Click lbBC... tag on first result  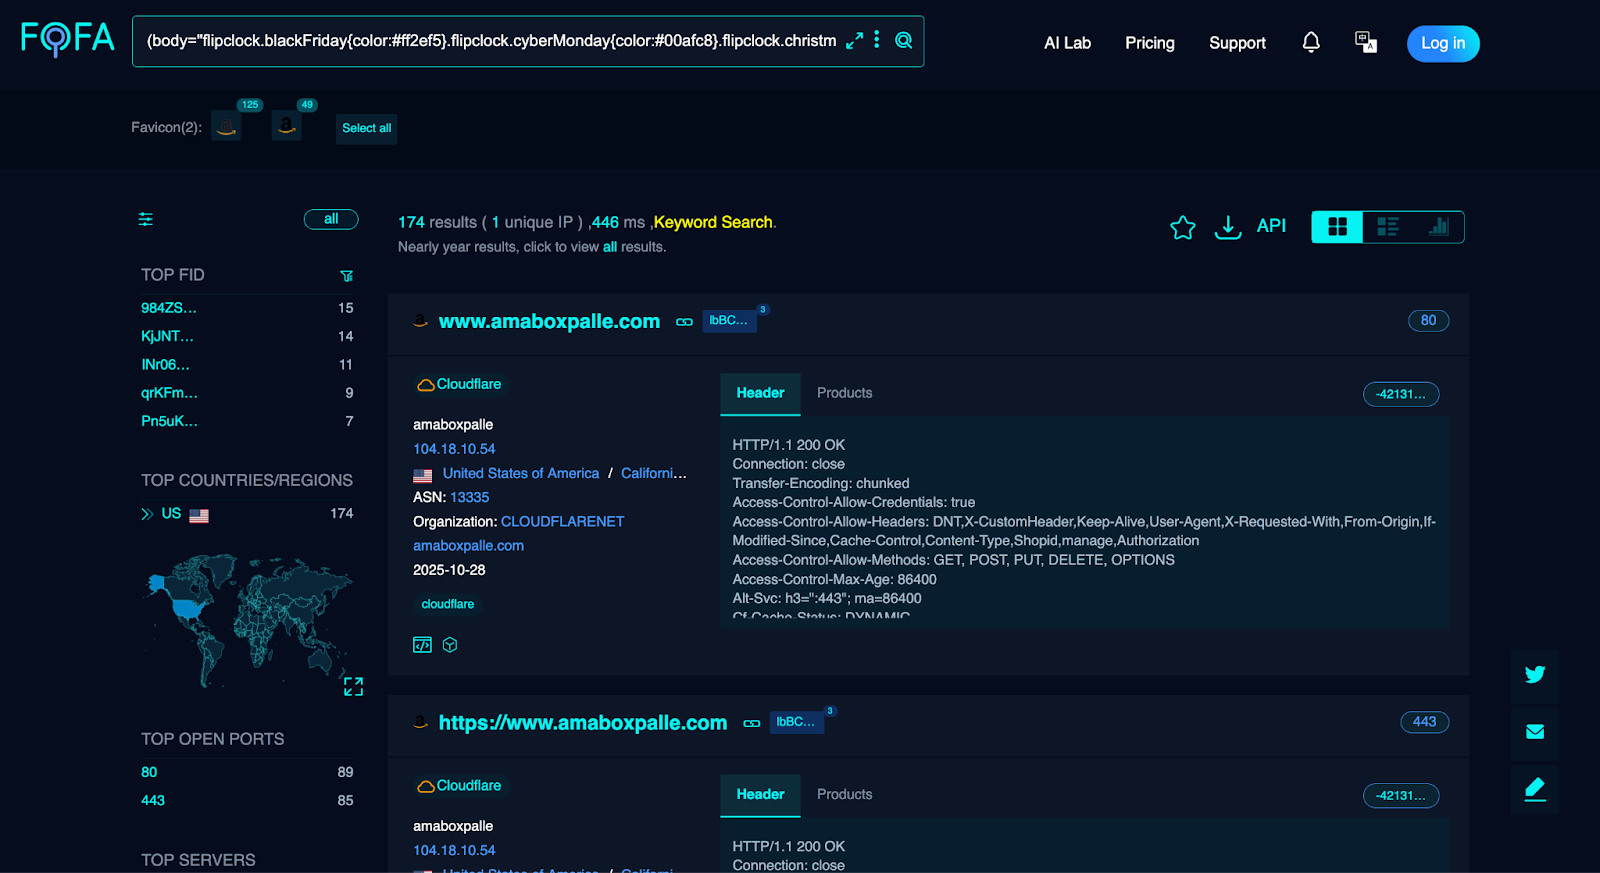tap(729, 321)
